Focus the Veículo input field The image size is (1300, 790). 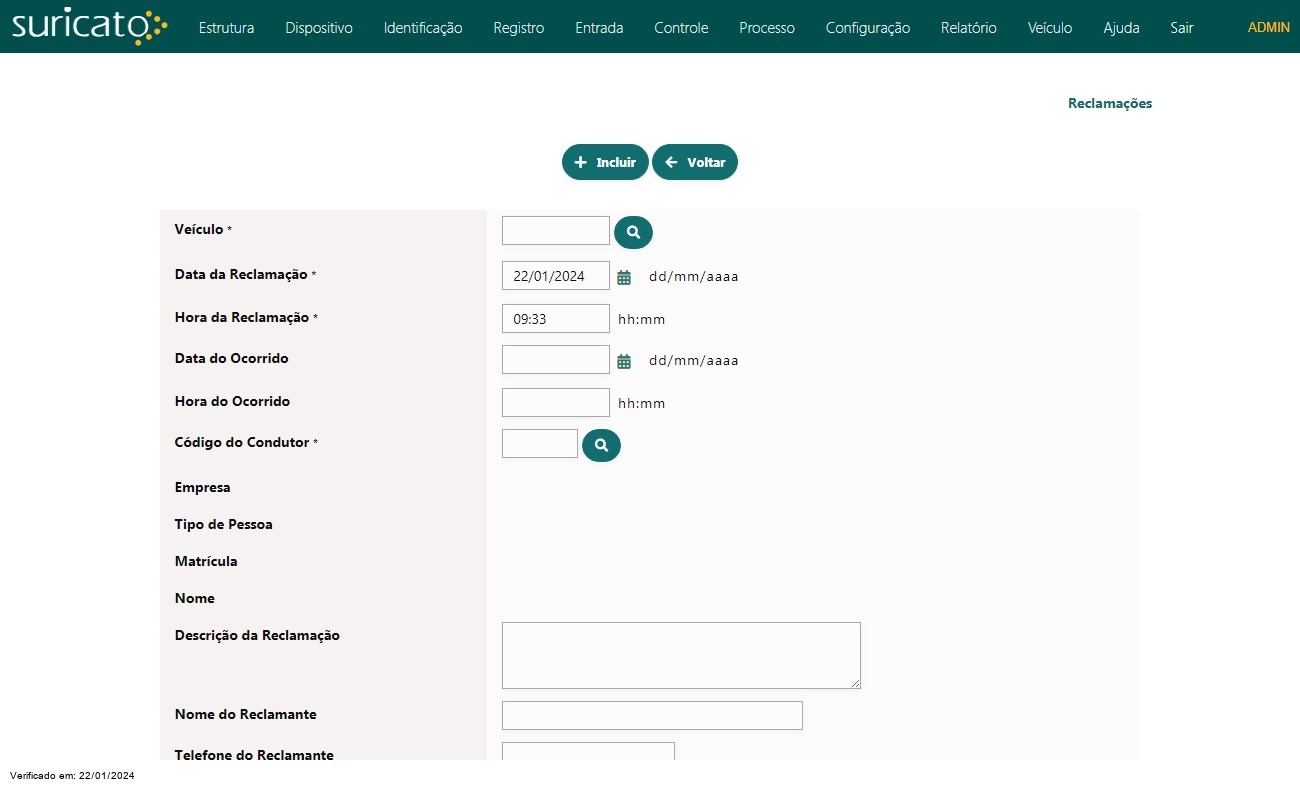555,231
